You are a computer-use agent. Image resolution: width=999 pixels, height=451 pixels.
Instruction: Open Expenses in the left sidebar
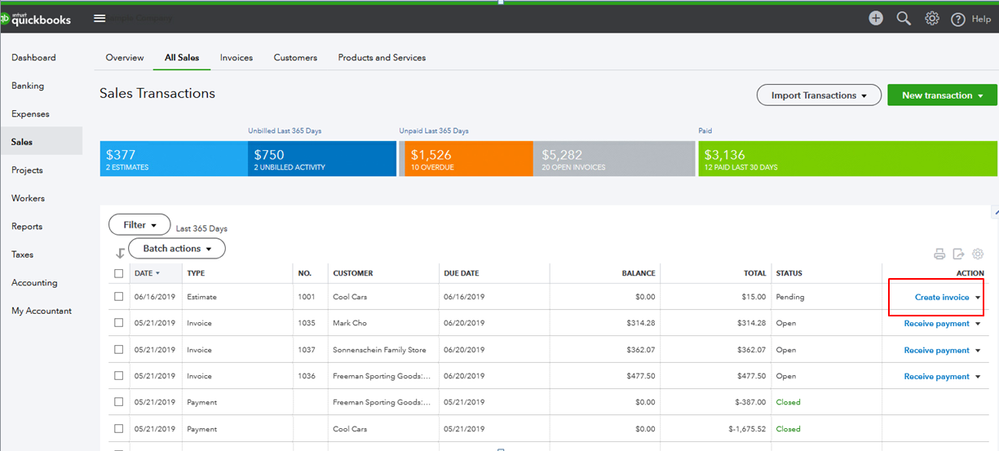(30, 114)
